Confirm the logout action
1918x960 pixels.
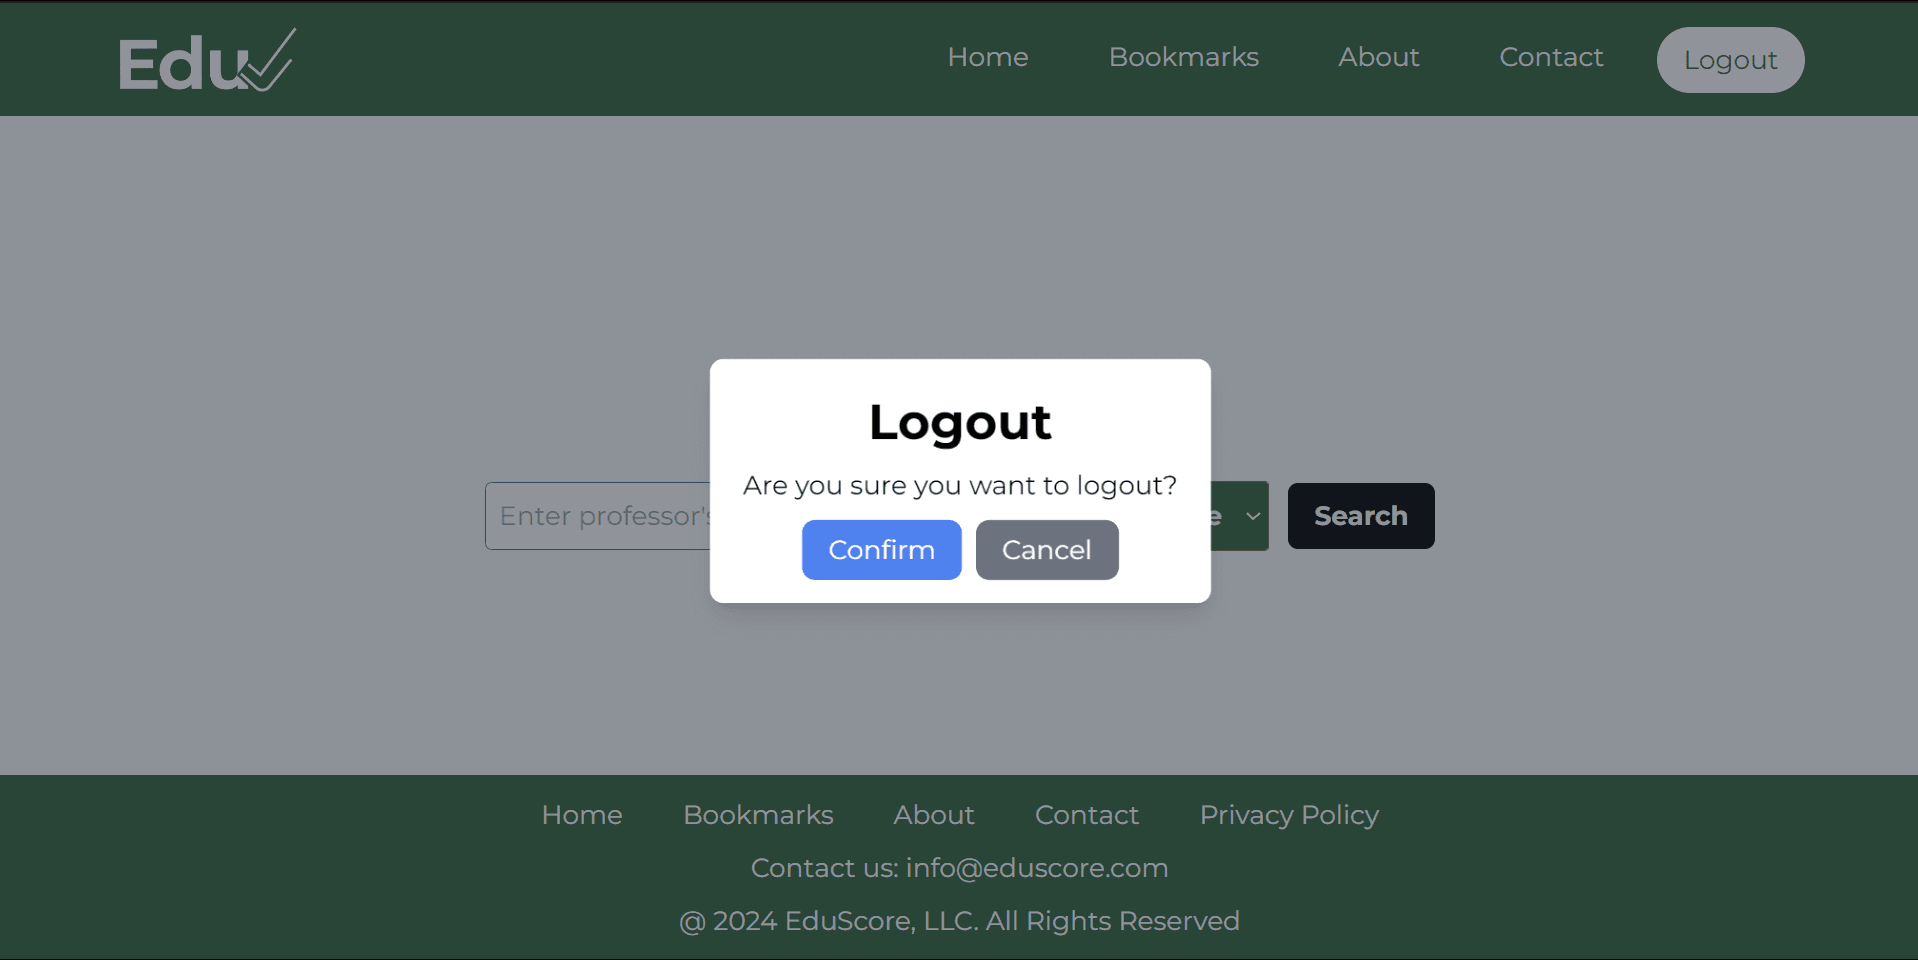point(881,549)
